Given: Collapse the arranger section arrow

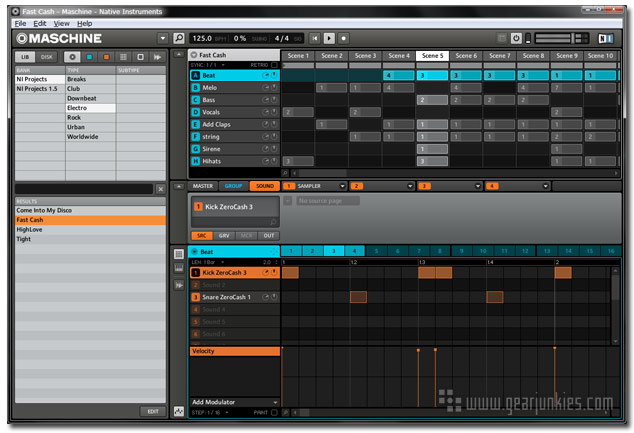Looking at the screenshot, I should 178,54.
